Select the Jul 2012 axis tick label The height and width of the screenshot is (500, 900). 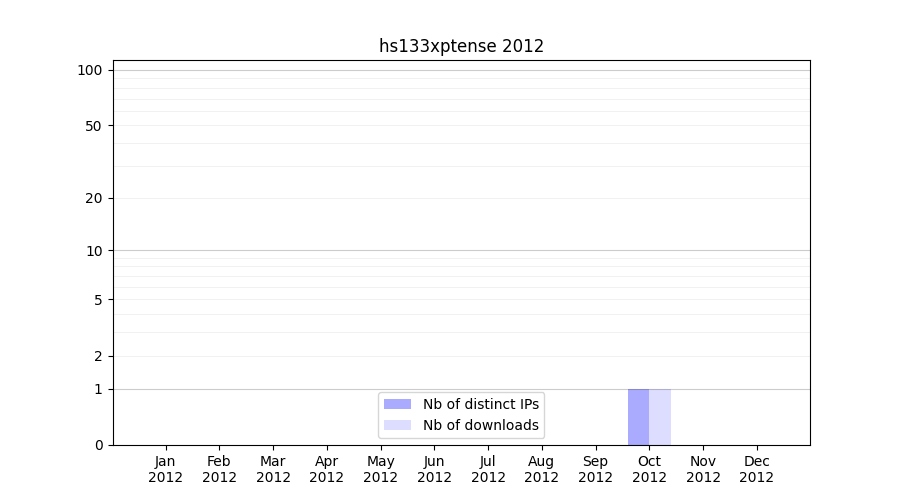[x=488, y=469]
